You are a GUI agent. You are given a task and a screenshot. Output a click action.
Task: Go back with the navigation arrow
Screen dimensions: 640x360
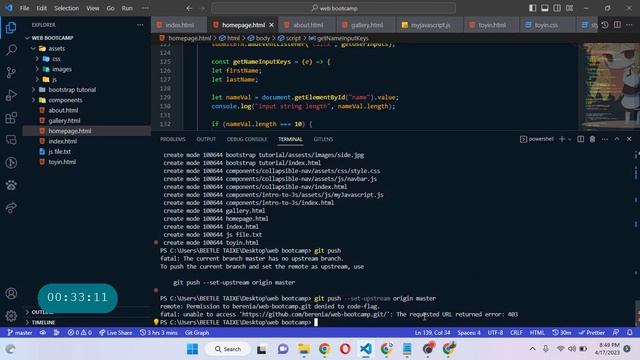189,8
